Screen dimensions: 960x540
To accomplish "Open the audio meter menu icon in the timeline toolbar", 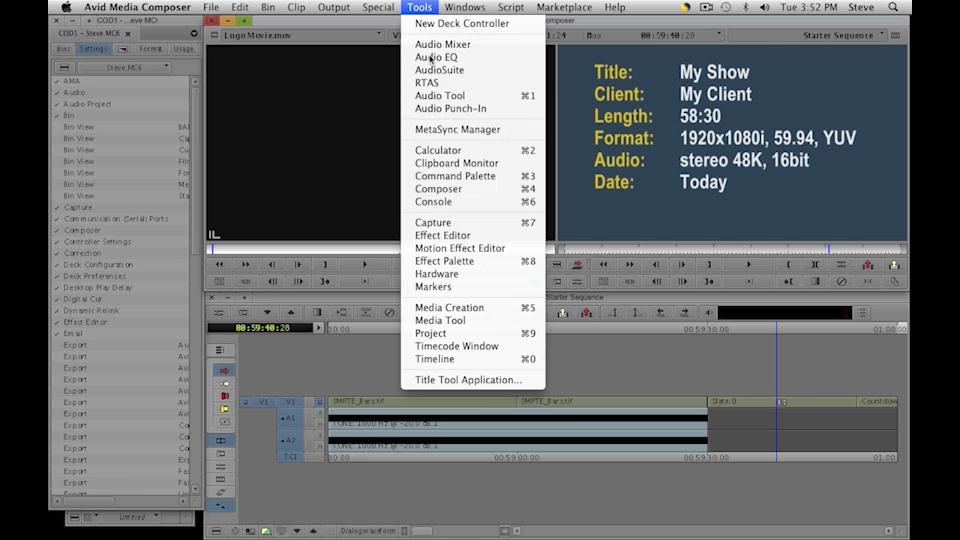I will pyautogui.click(x=863, y=313).
